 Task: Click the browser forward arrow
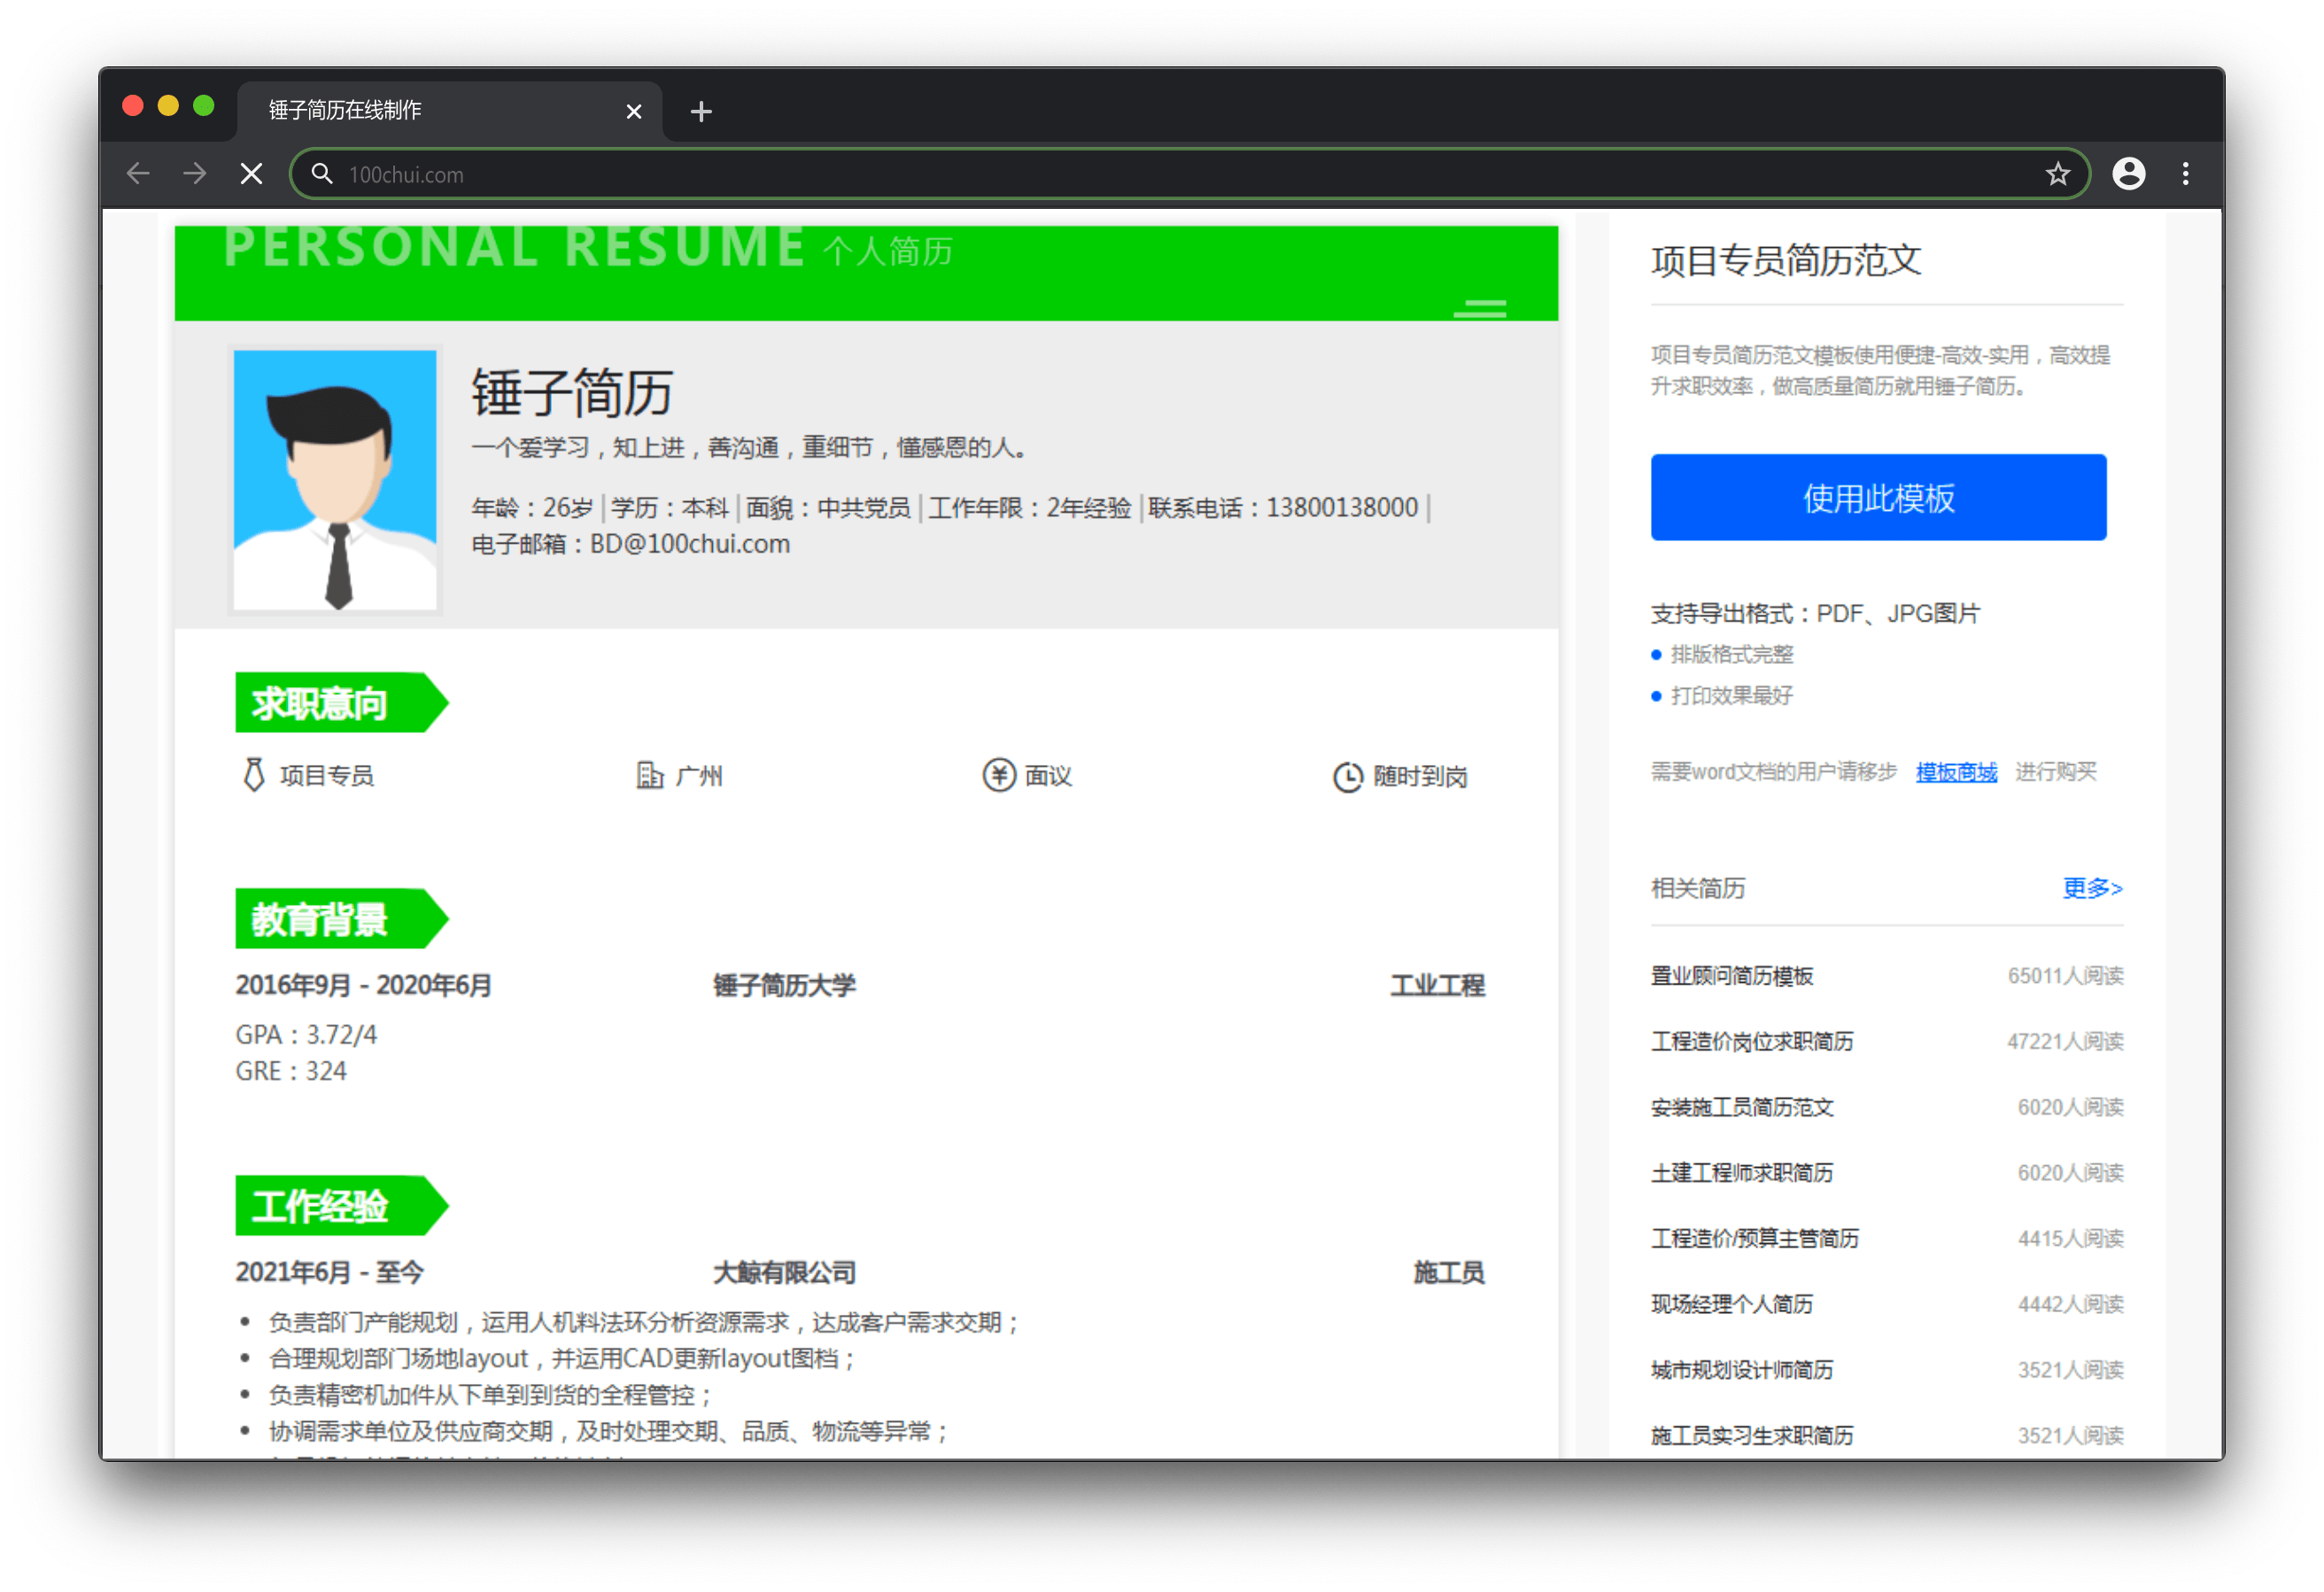195,174
